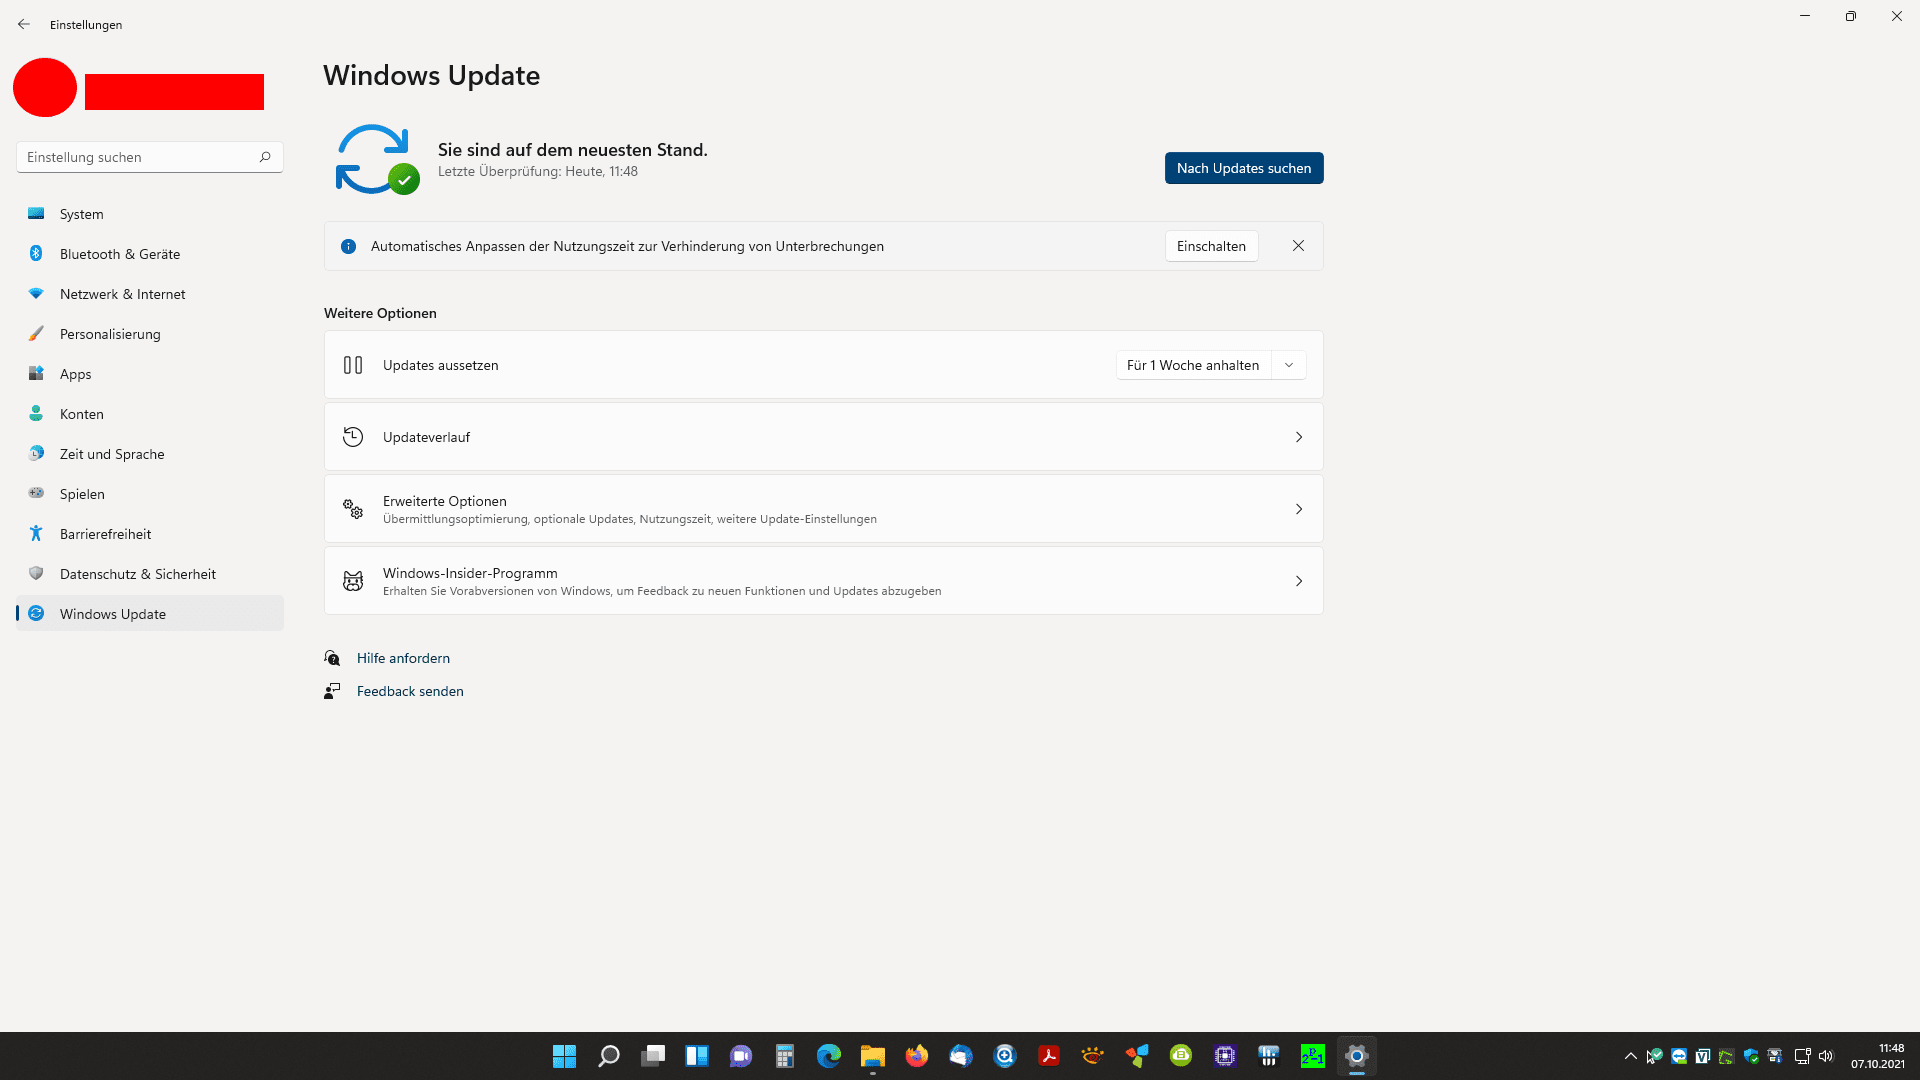Open Datenschutz & Sicherheit
Viewport: 1920px width, 1080px height.
tap(150, 574)
